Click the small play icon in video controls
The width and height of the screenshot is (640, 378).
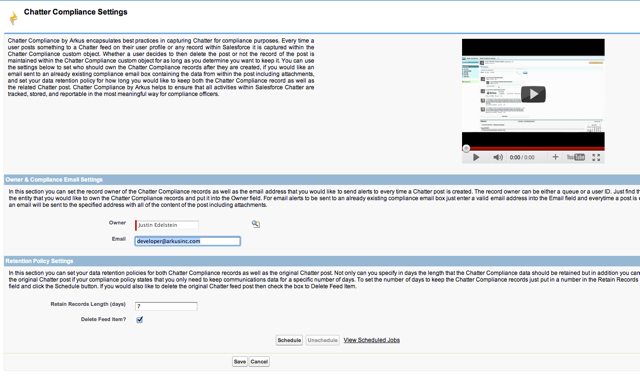[476, 157]
